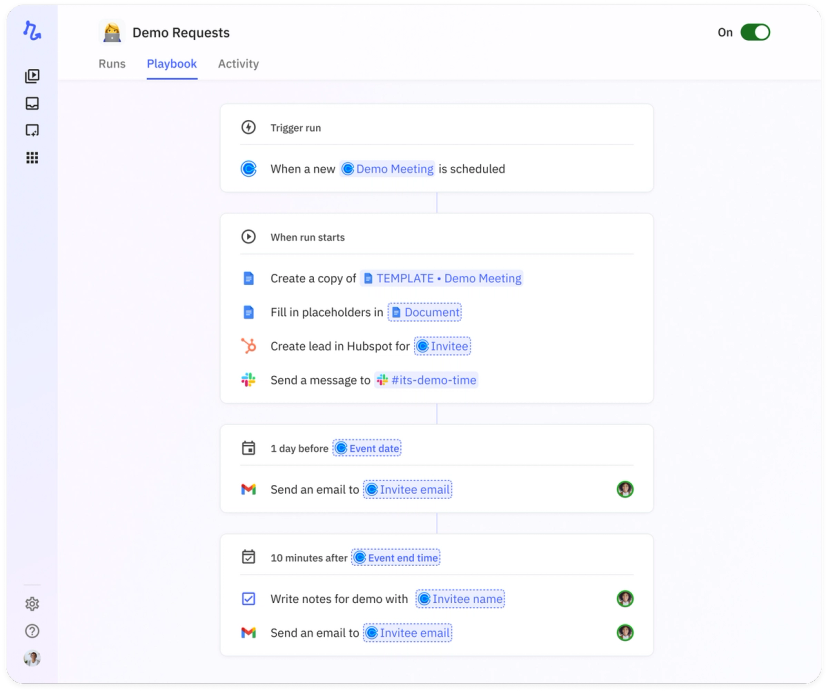Open the Runs panel icon in the sidebar
Viewport: 828px width, 692px height.
point(31,75)
